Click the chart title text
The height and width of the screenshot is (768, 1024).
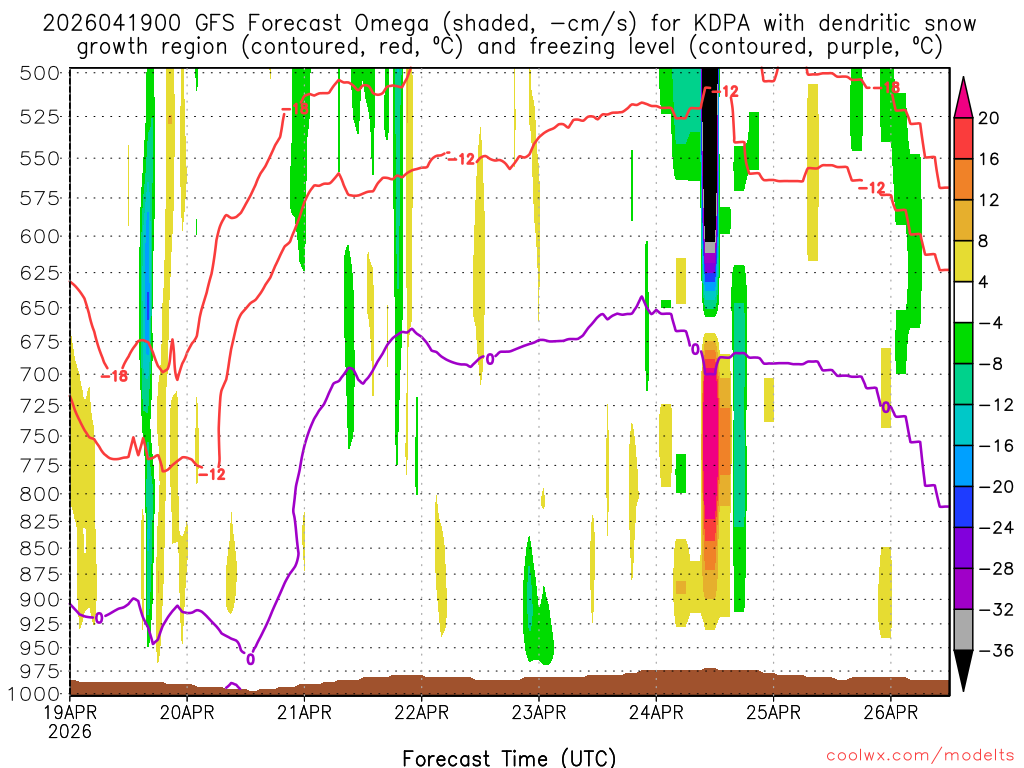[509, 35]
